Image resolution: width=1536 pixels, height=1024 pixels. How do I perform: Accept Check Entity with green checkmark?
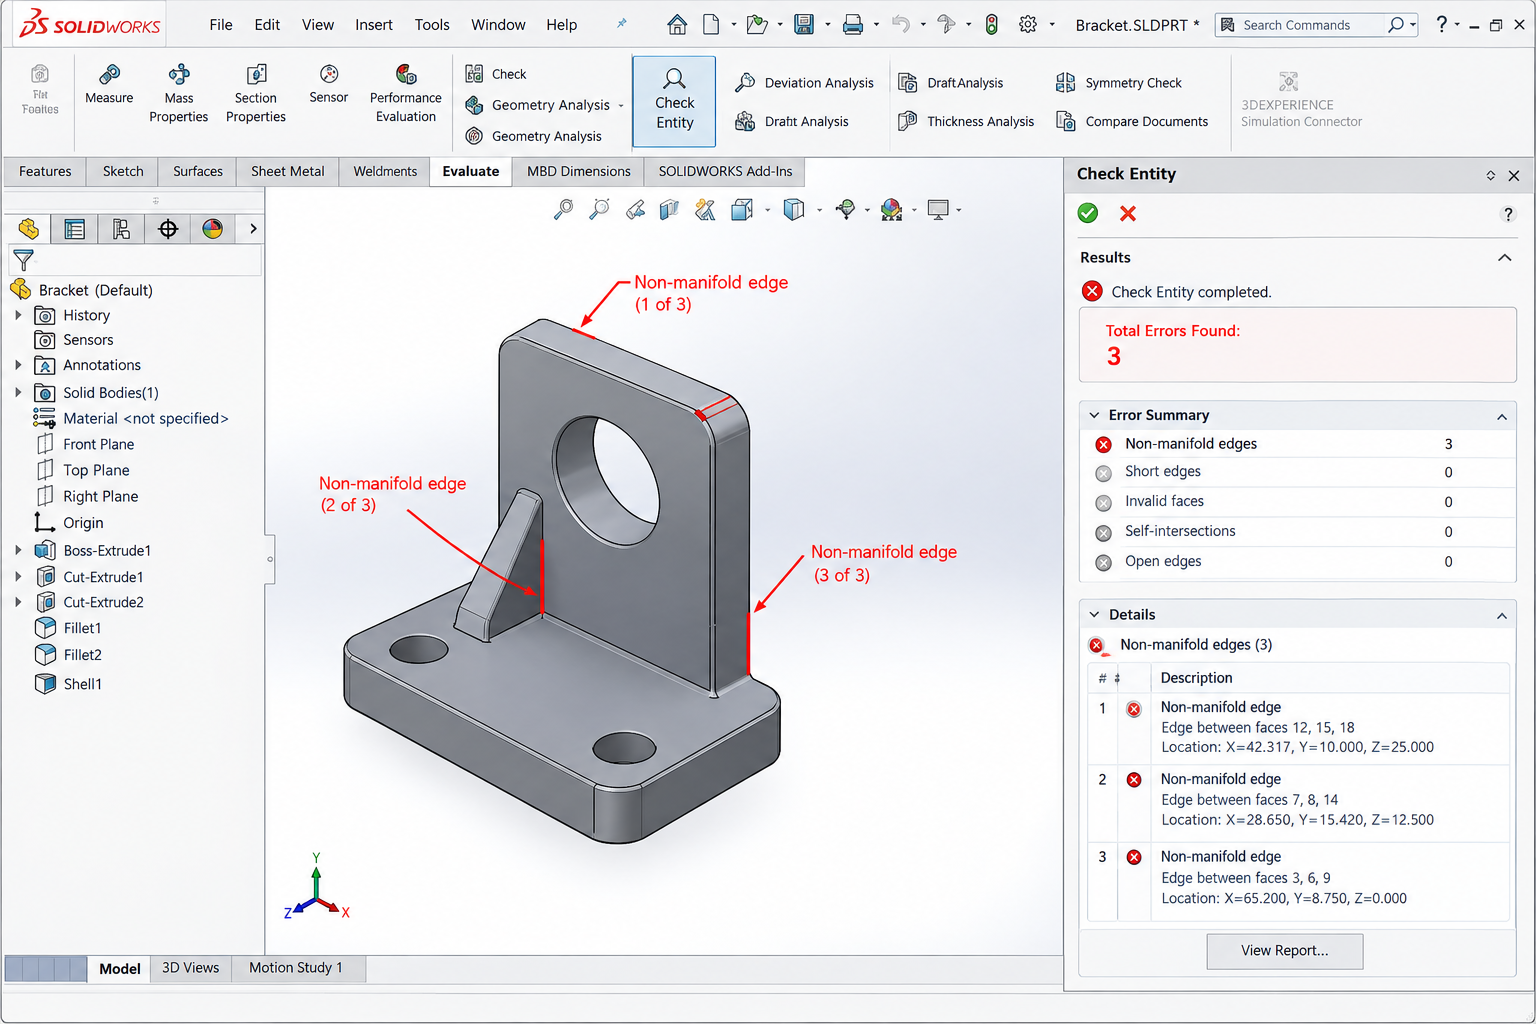pyautogui.click(x=1088, y=213)
